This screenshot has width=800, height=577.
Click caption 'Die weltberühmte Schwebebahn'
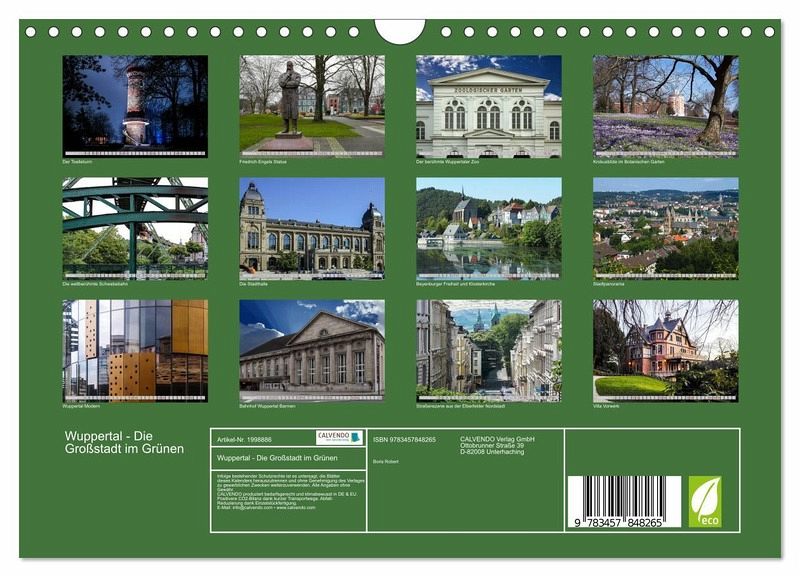95,284
